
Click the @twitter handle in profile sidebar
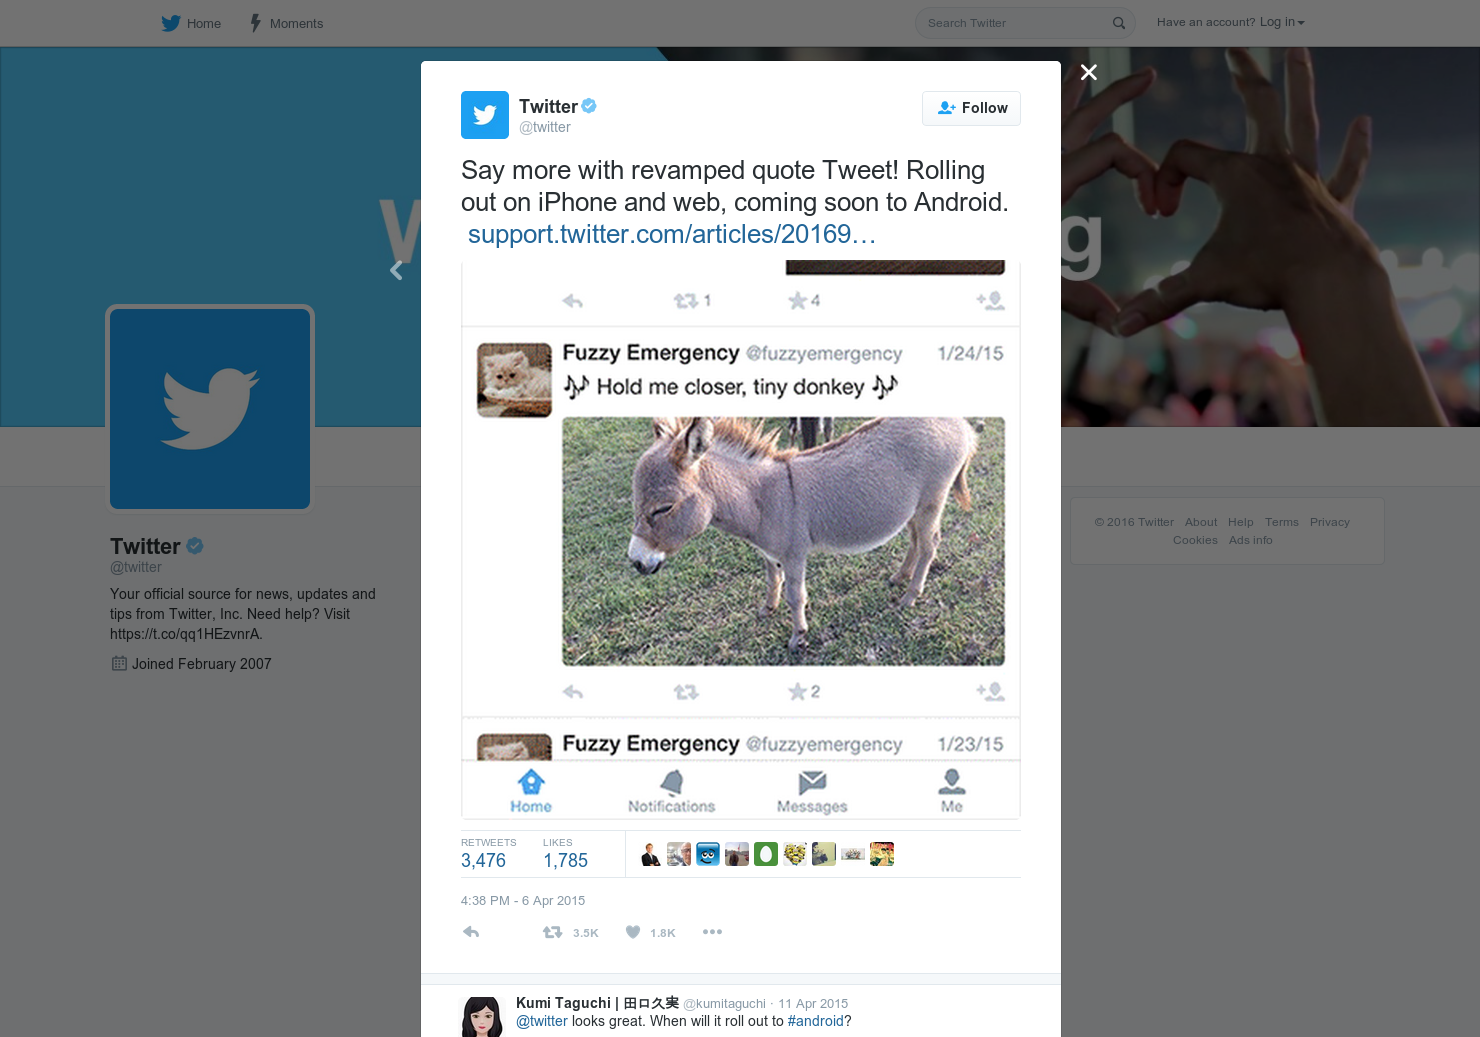(x=136, y=567)
